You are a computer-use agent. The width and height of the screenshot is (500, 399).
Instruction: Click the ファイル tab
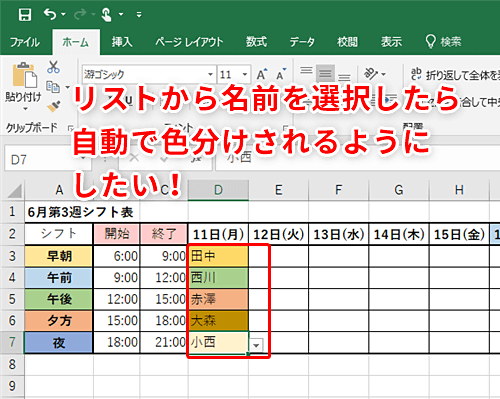[24, 42]
